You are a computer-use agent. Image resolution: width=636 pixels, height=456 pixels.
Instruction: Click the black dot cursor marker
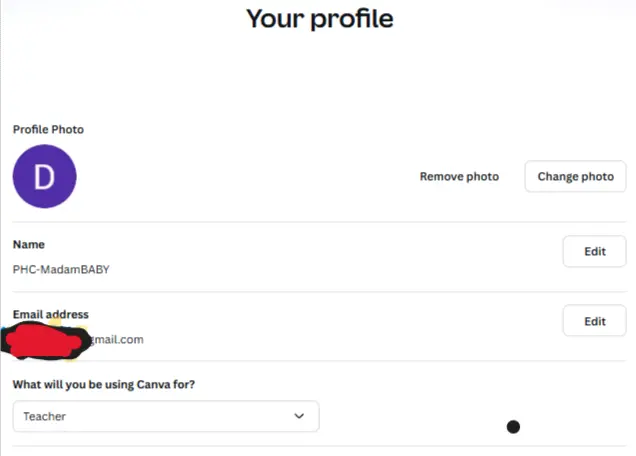pyautogui.click(x=513, y=427)
